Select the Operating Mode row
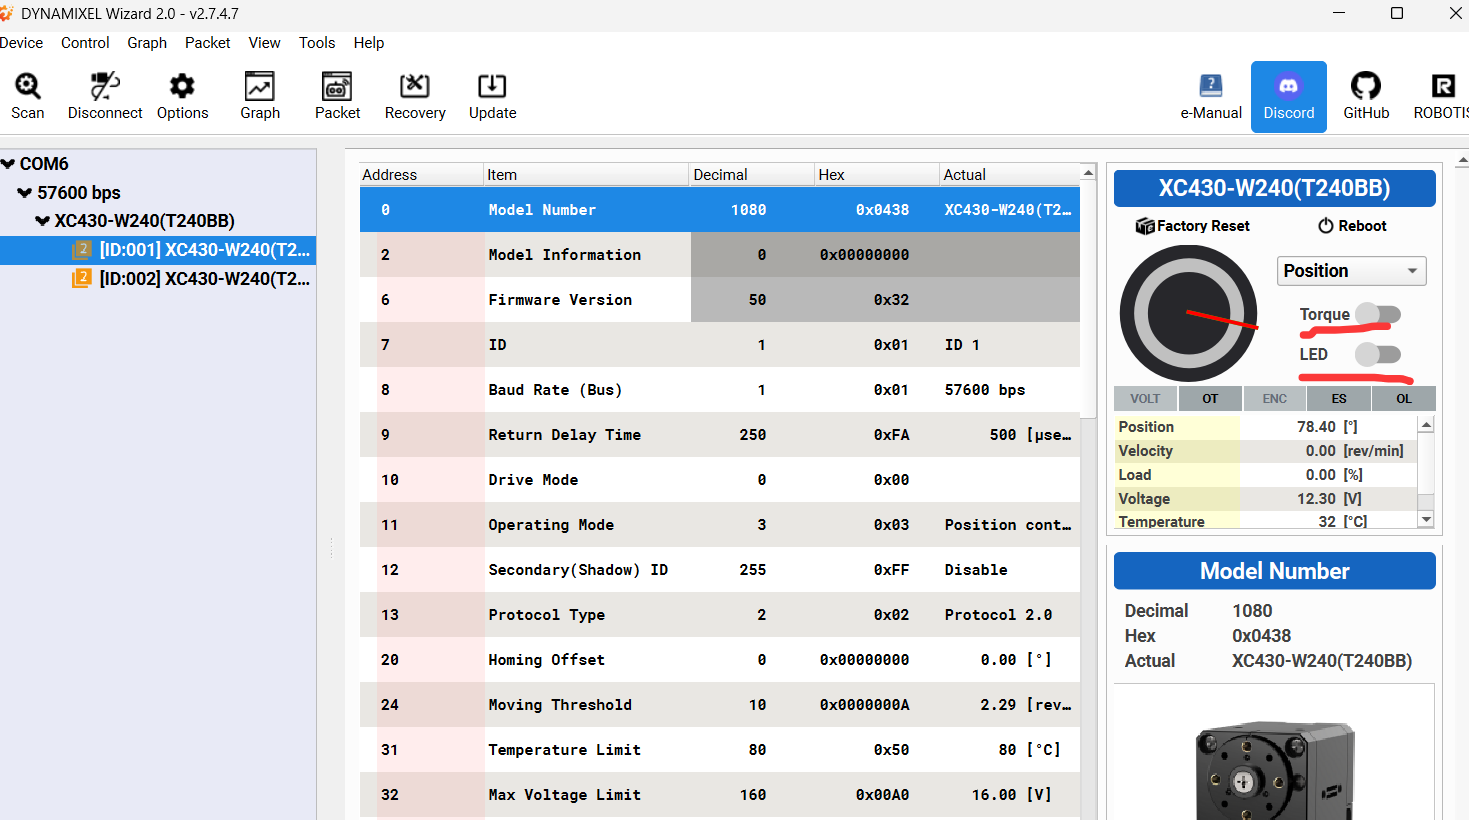 click(720, 525)
